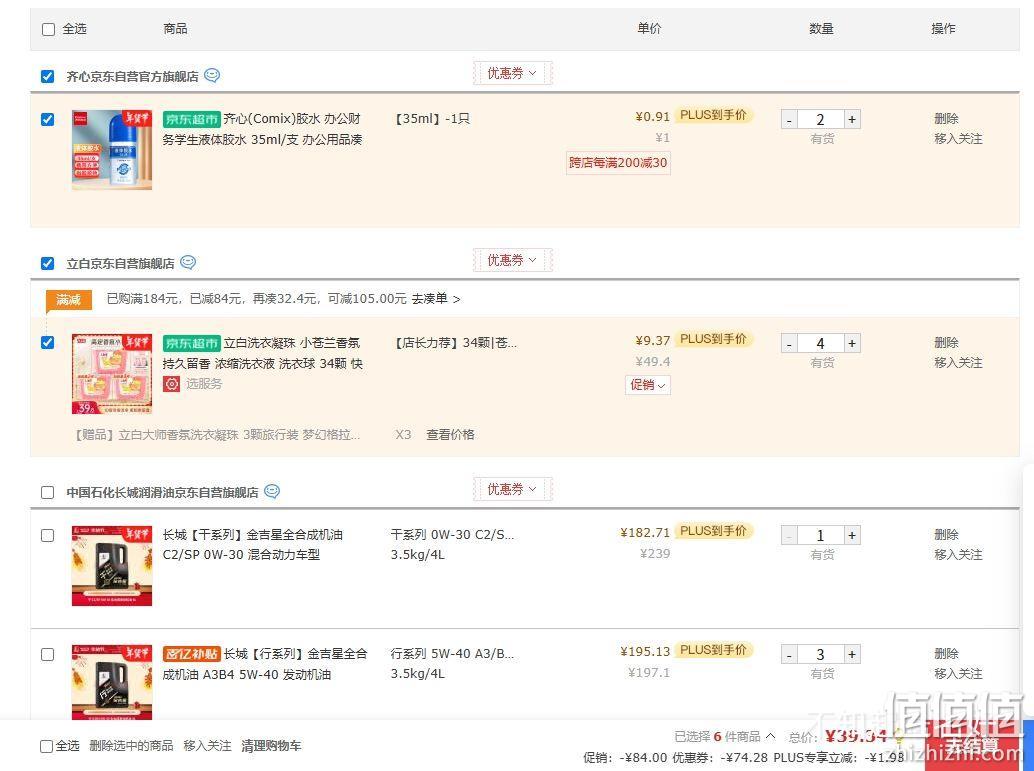The image size is (1034, 771).
Task: Open the 立白洗衣凝珠 product thumbnail
Action: pyautogui.click(x=112, y=374)
